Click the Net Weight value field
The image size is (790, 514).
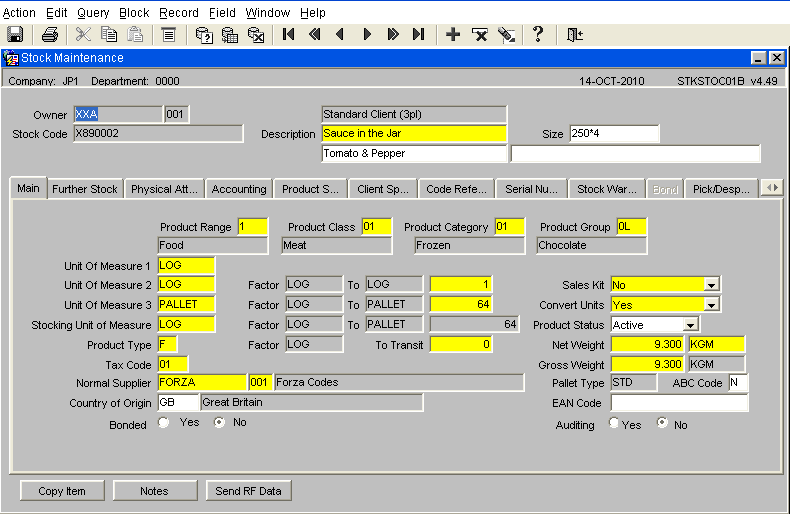pyautogui.click(x=647, y=344)
